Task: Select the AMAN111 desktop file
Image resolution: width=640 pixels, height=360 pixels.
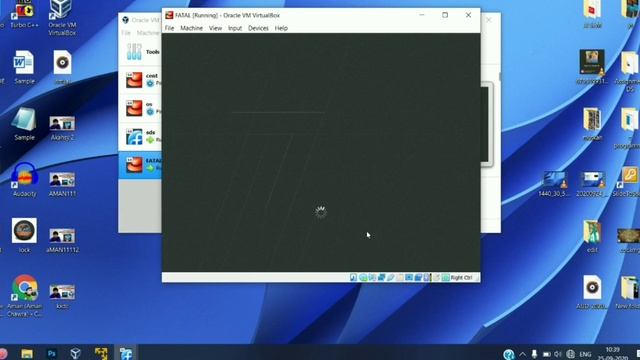Action: point(62,185)
